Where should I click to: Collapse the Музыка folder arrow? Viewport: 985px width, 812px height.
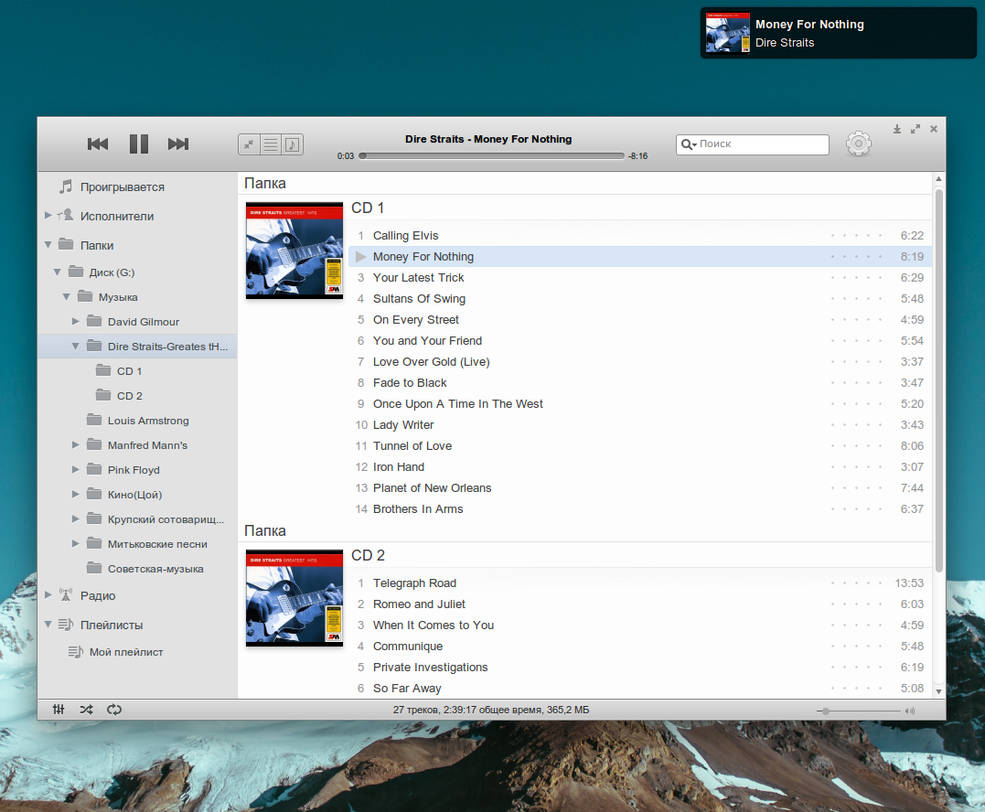click(x=67, y=296)
